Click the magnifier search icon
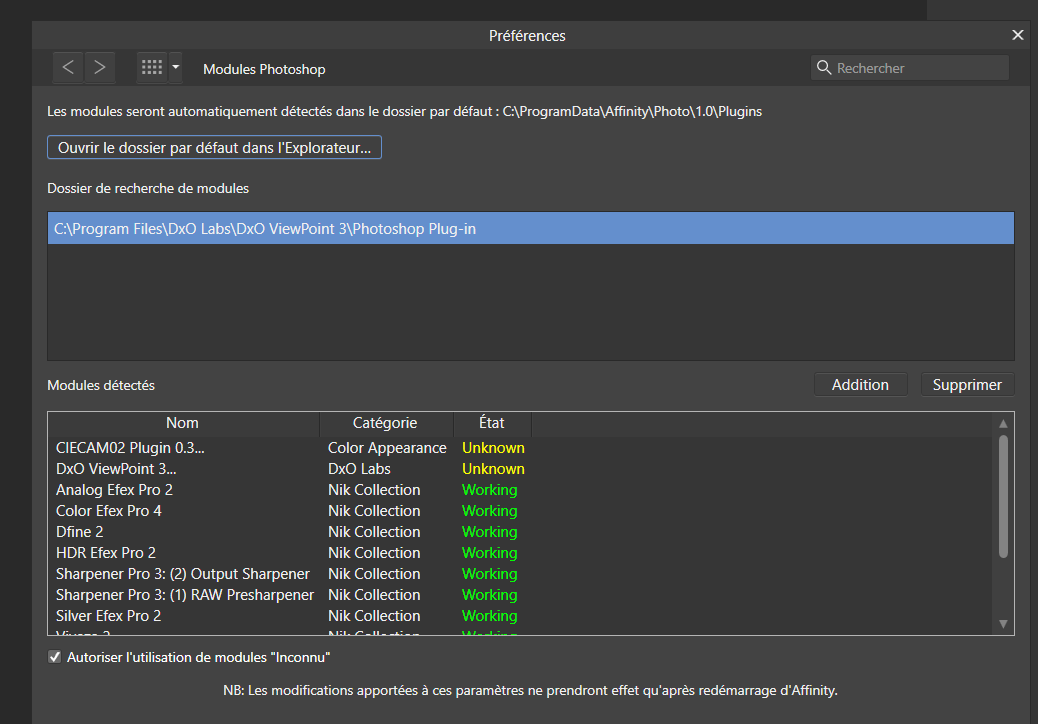This screenshot has height=724, width=1038. (x=824, y=68)
